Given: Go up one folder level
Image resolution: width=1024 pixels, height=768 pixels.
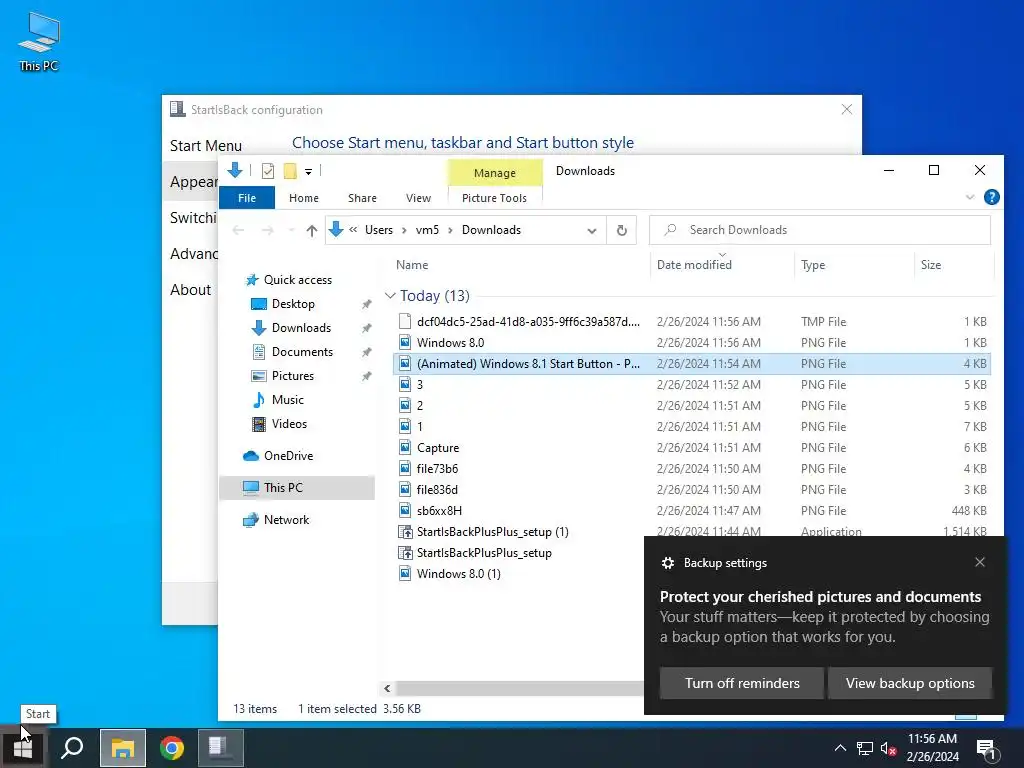Looking at the screenshot, I should click(312, 230).
